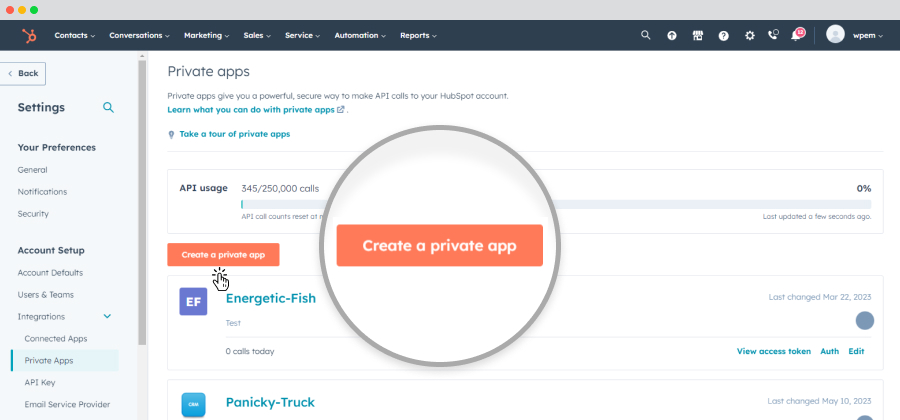Screen dimensions: 900x420
Task: Open Connected Apps
Action: 56,339
